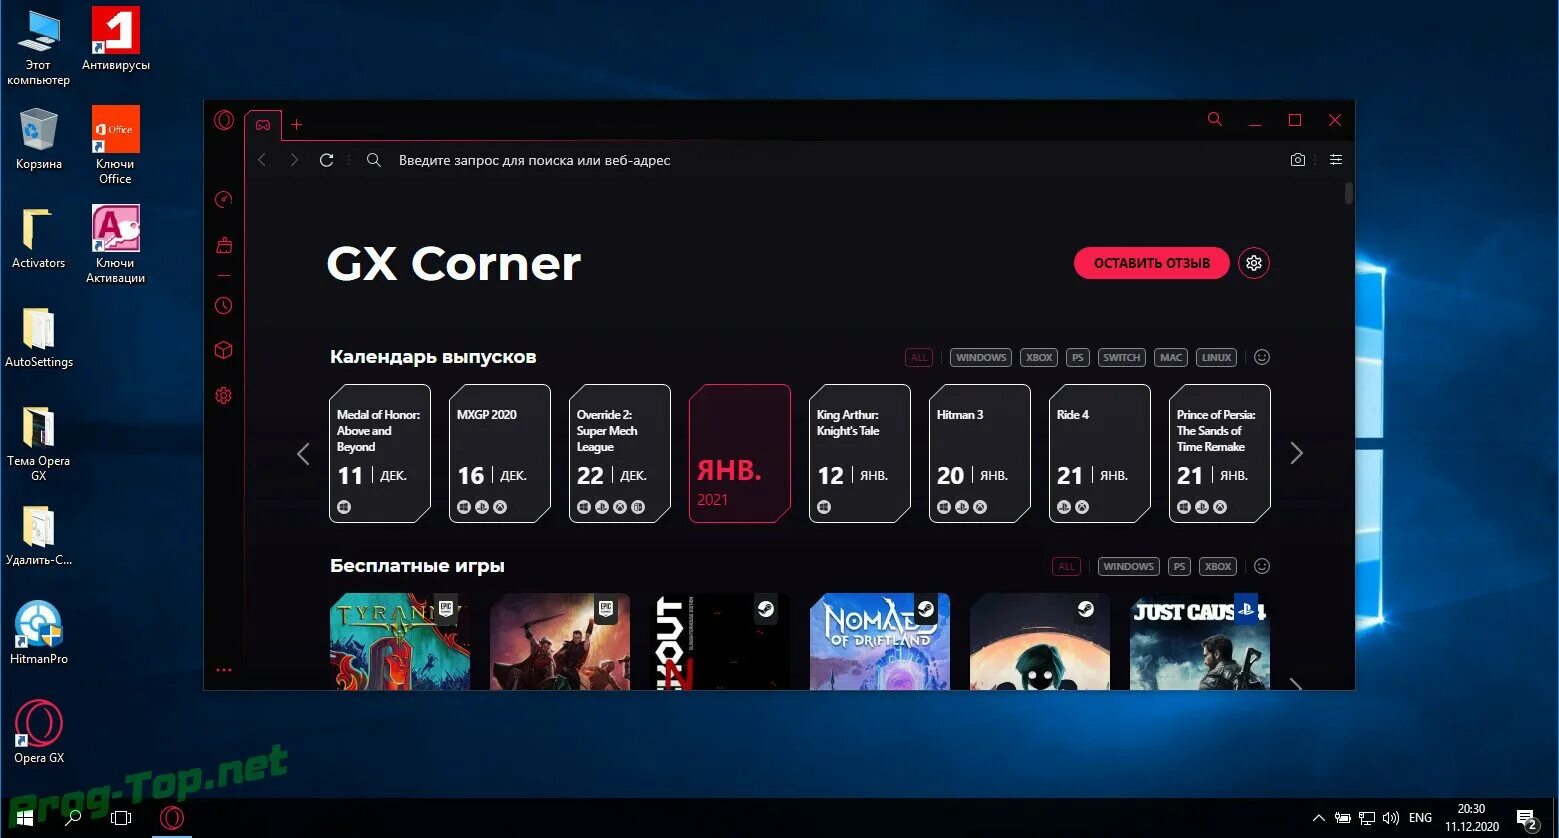Select the HitmanPro desktop shortcut
The height and width of the screenshot is (838, 1559).
point(39,633)
